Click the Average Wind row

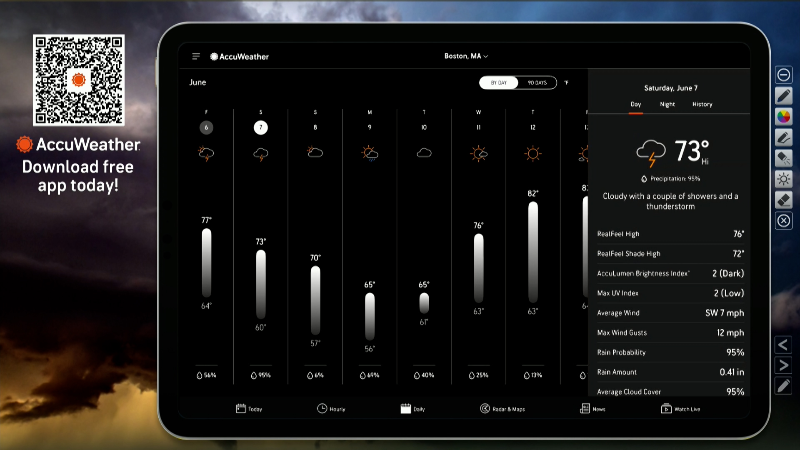(x=670, y=313)
